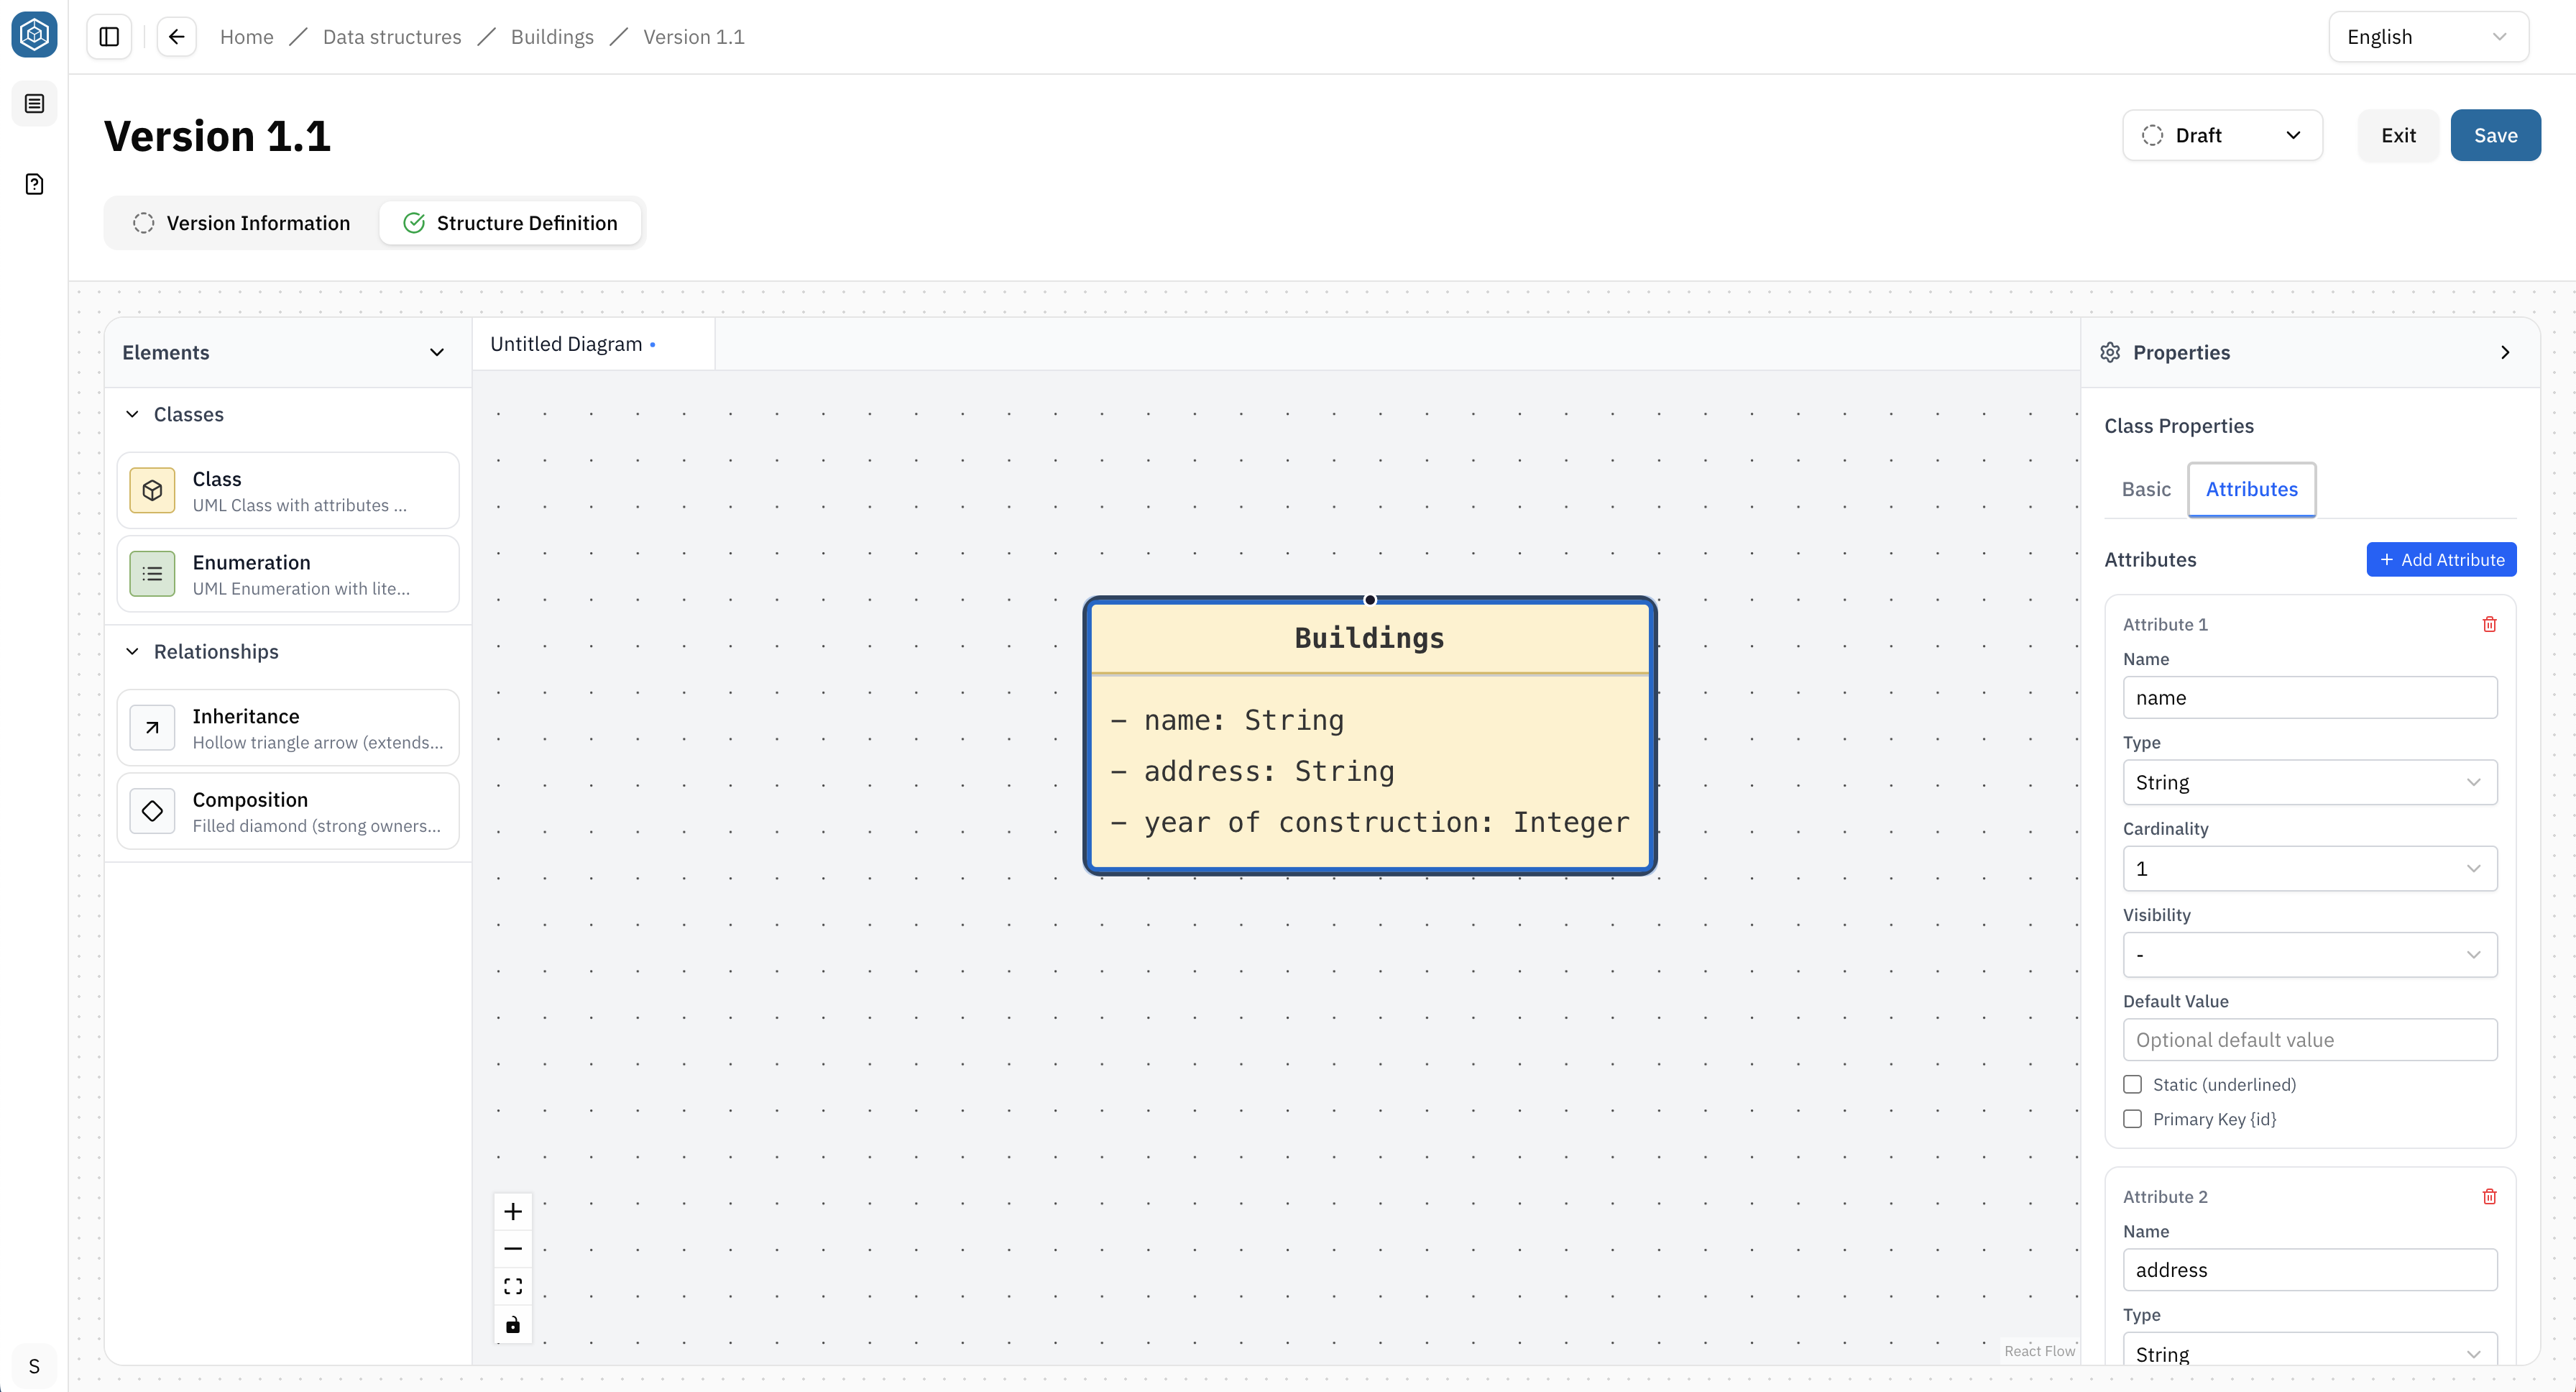Click the Structure Definition check icon
This screenshot has height=1392, width=2576.
(x=414, y=223)
